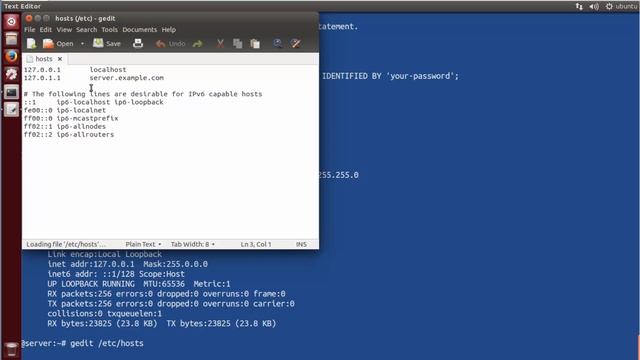Image resolution: width=640 pixels, height=360 pixels.
Task: Click on the 'server.example.com' text
Action: pos(127,78)
